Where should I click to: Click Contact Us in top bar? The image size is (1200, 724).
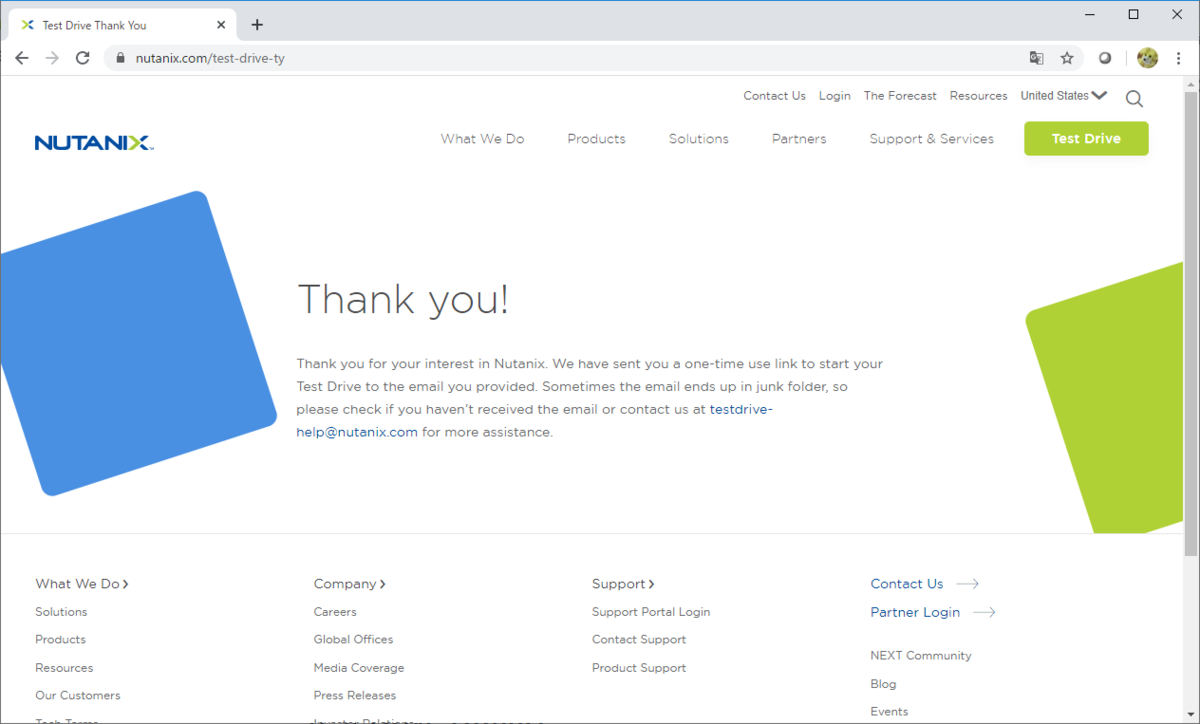[x=774, y=96]
